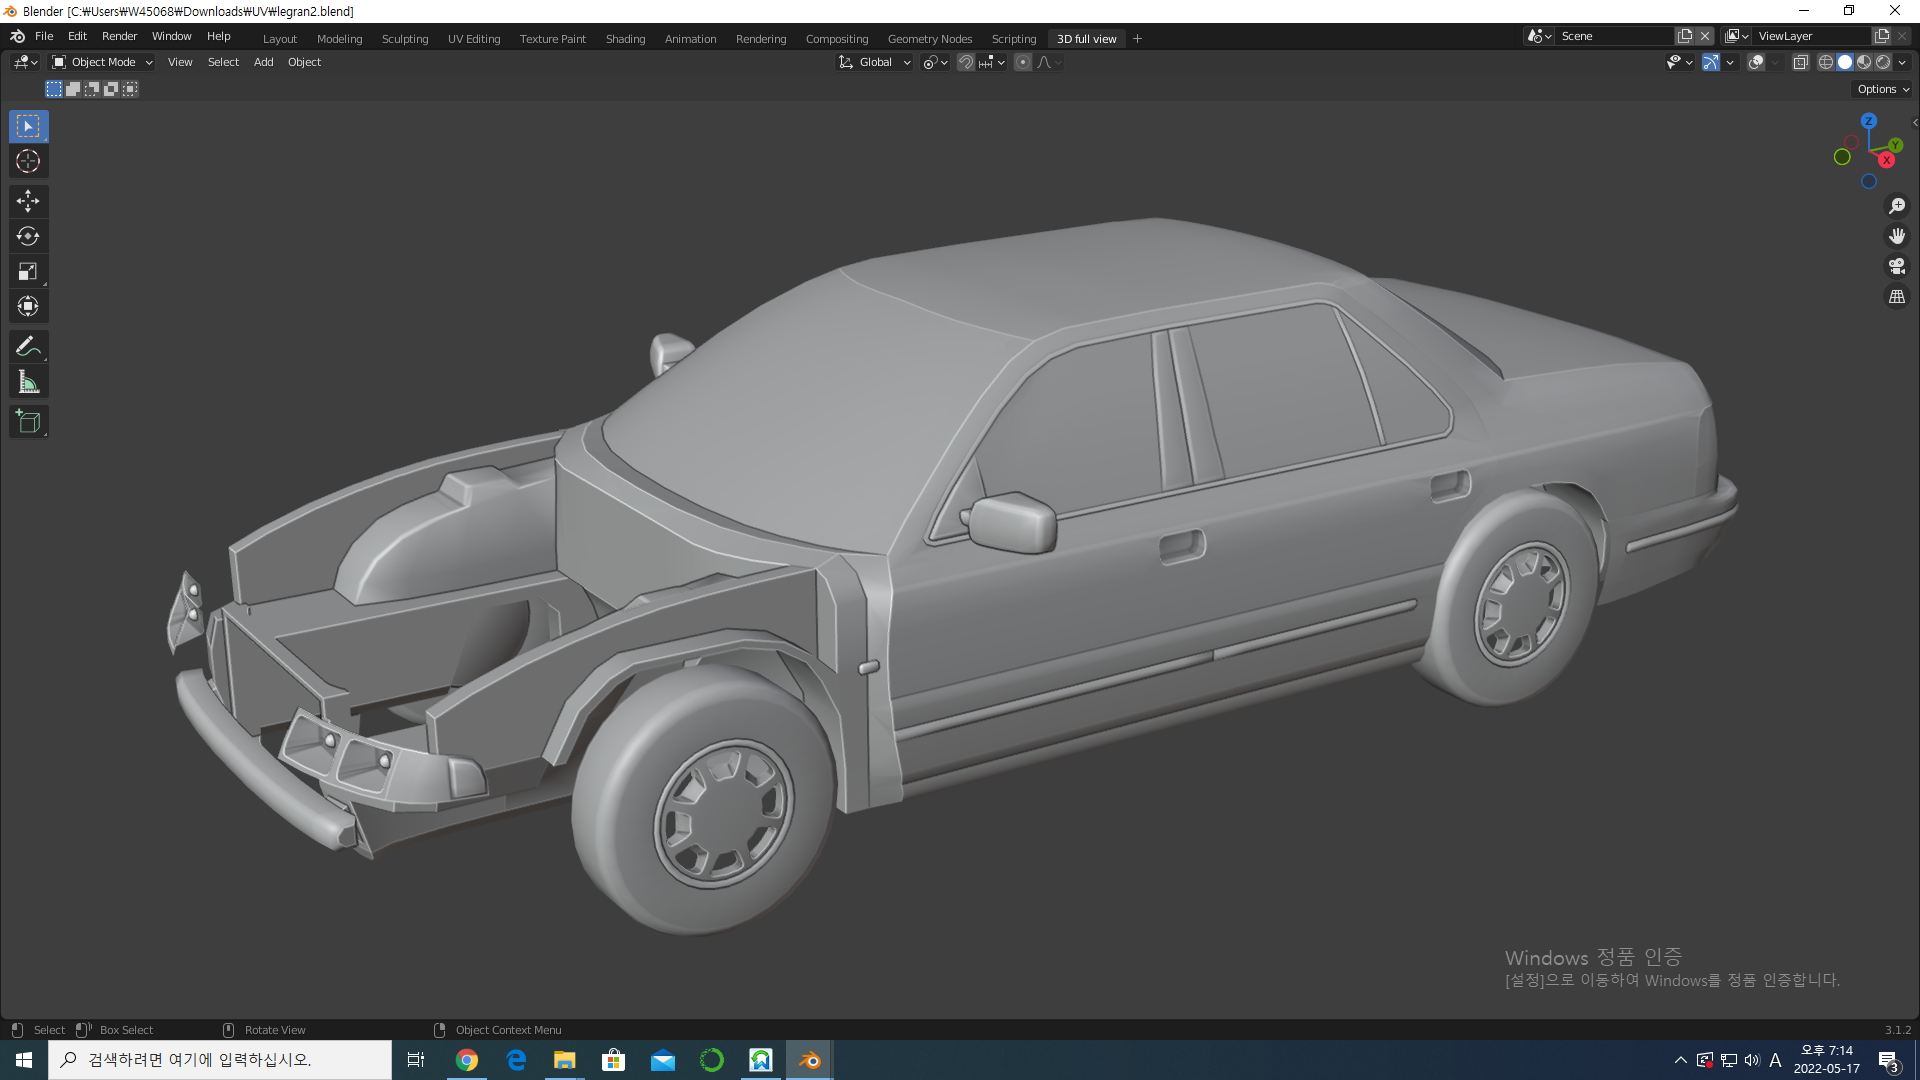The height and width of the screenshot is (1080, 1920).
Task: Expand the Options dropdown
Action: click(1882, 89)
